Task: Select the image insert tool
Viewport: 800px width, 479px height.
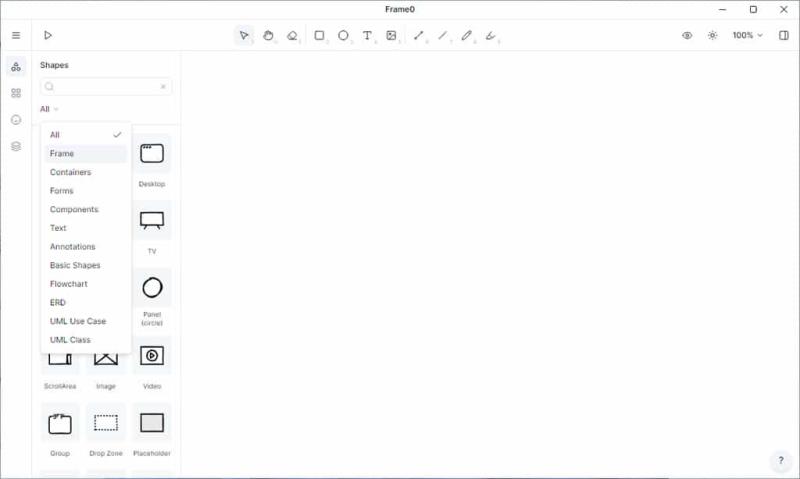Action: (391, 35)
